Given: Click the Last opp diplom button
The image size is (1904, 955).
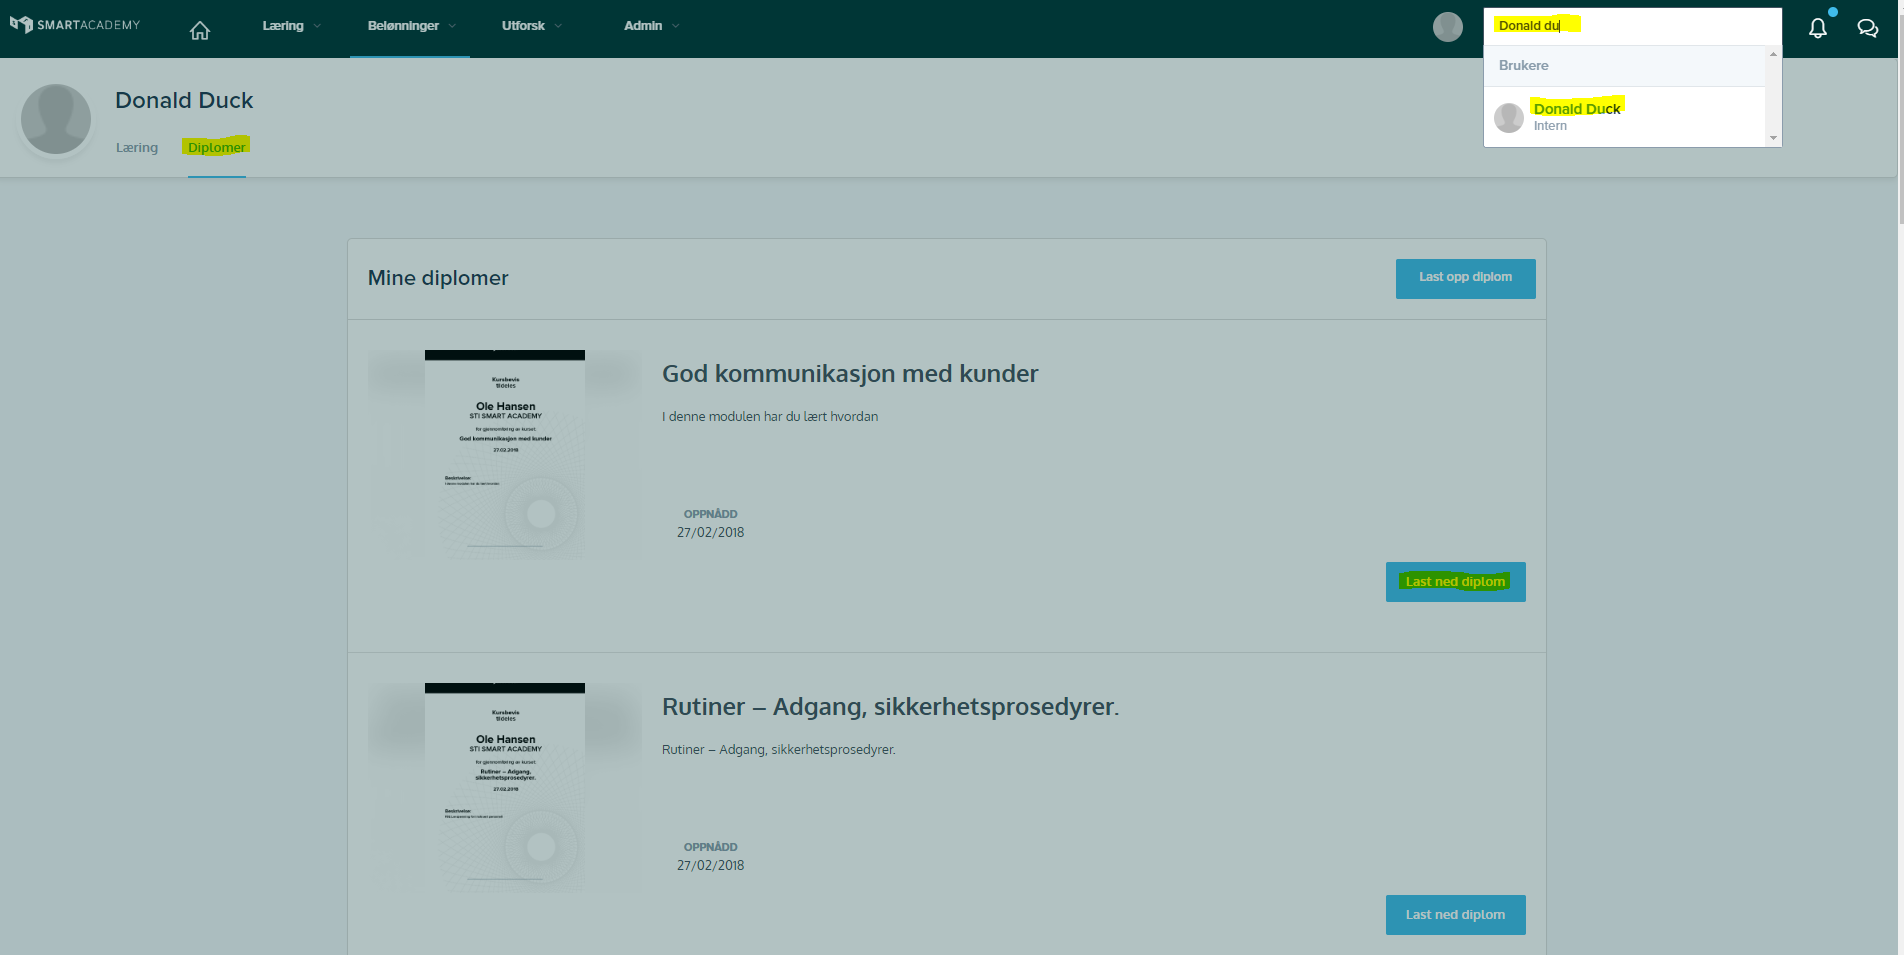Looking at the screenshot, I should [1465, 278].
